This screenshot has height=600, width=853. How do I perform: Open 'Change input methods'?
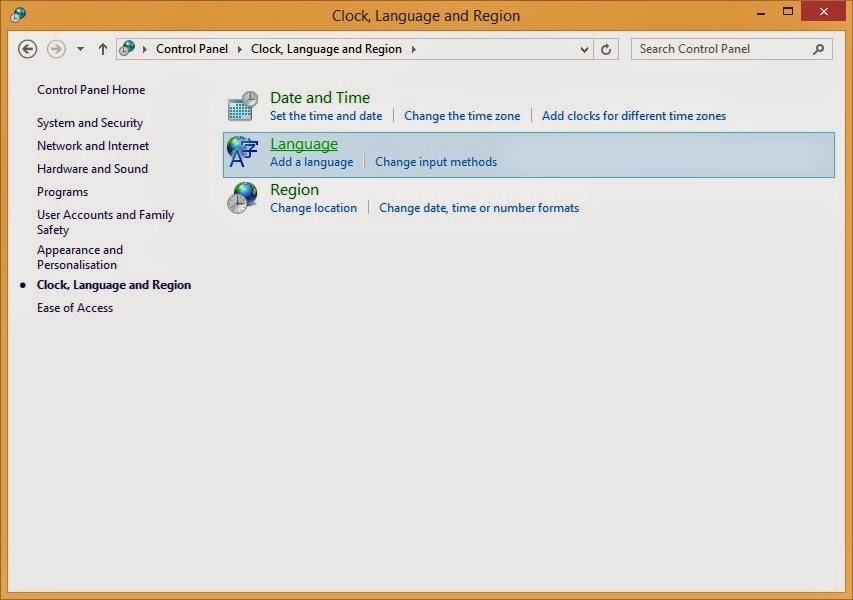click(x=436, y=161)
